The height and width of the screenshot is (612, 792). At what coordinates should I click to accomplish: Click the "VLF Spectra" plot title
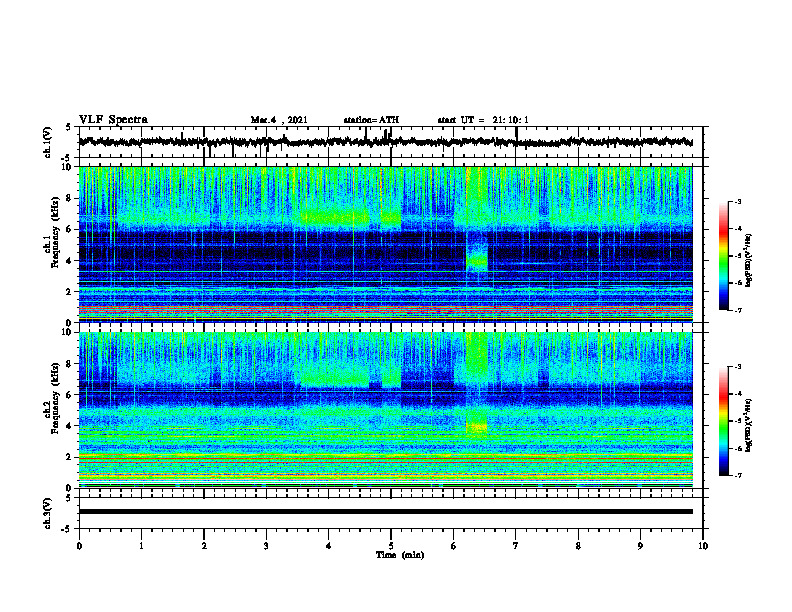113,120
